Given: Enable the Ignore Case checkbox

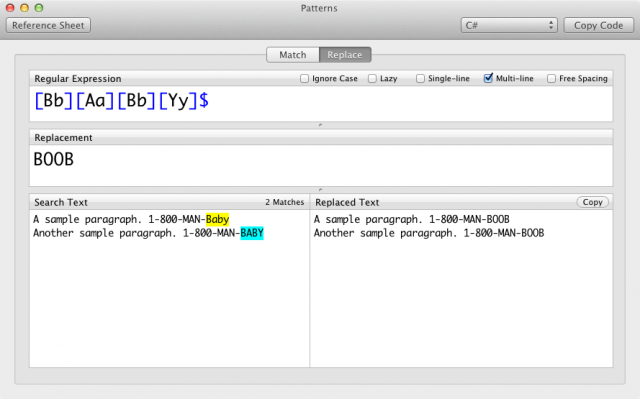Looking at the screenshot, I should pos(304,78).
